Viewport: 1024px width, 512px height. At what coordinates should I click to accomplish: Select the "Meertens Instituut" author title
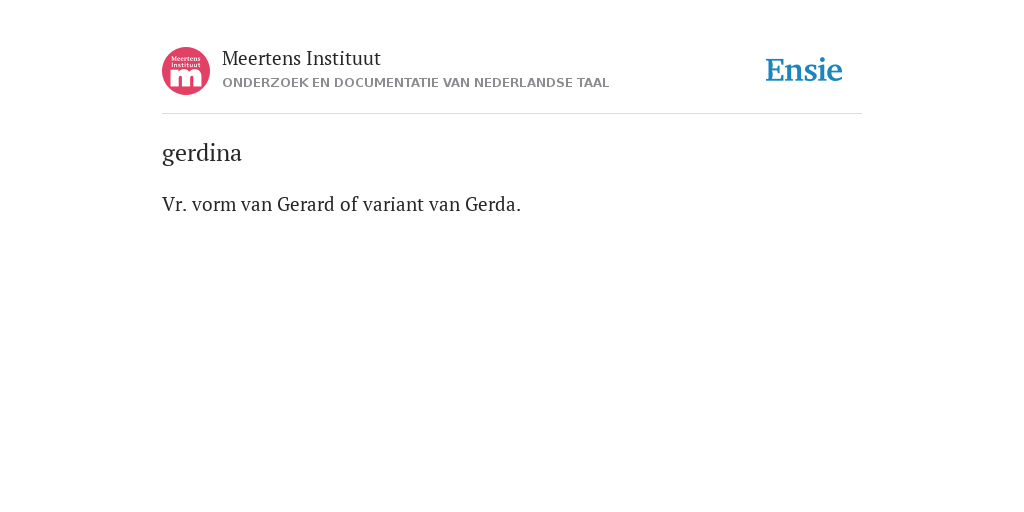tap(301, 58)
